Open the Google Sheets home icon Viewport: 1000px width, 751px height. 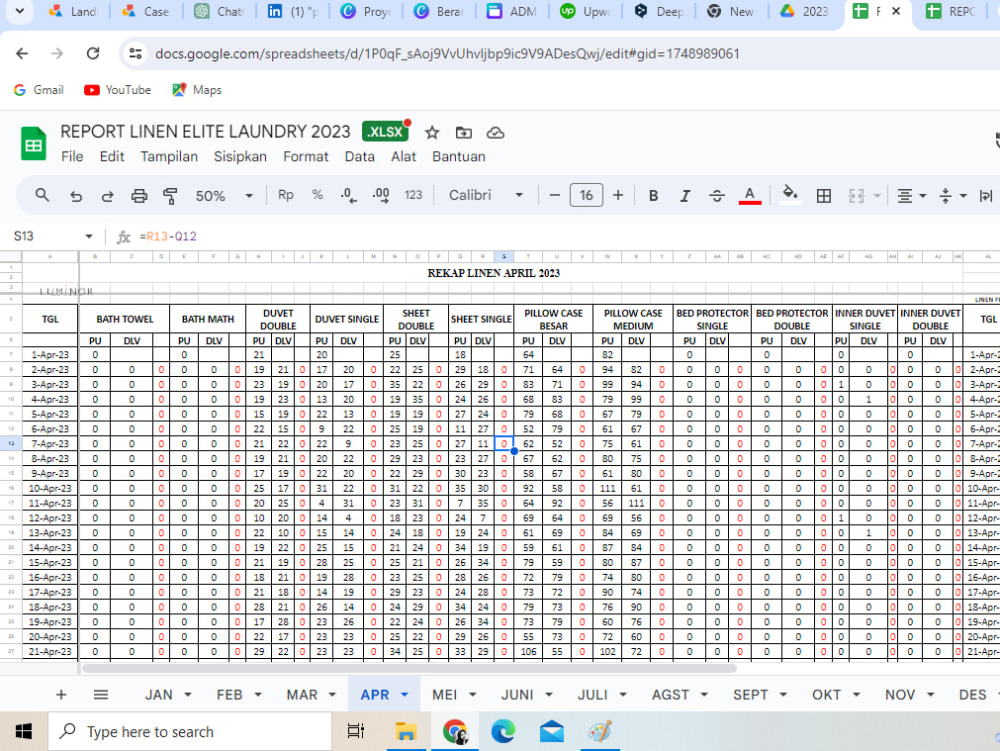coord(33,143)
